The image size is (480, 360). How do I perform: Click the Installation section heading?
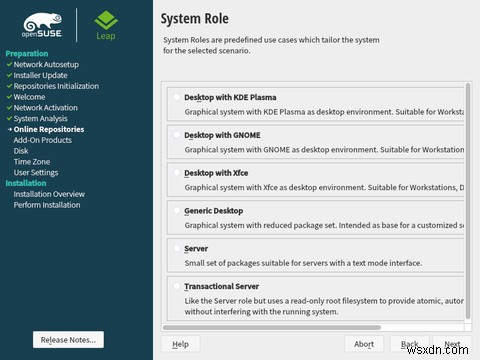pyautogui.click(x=26, y=183)
